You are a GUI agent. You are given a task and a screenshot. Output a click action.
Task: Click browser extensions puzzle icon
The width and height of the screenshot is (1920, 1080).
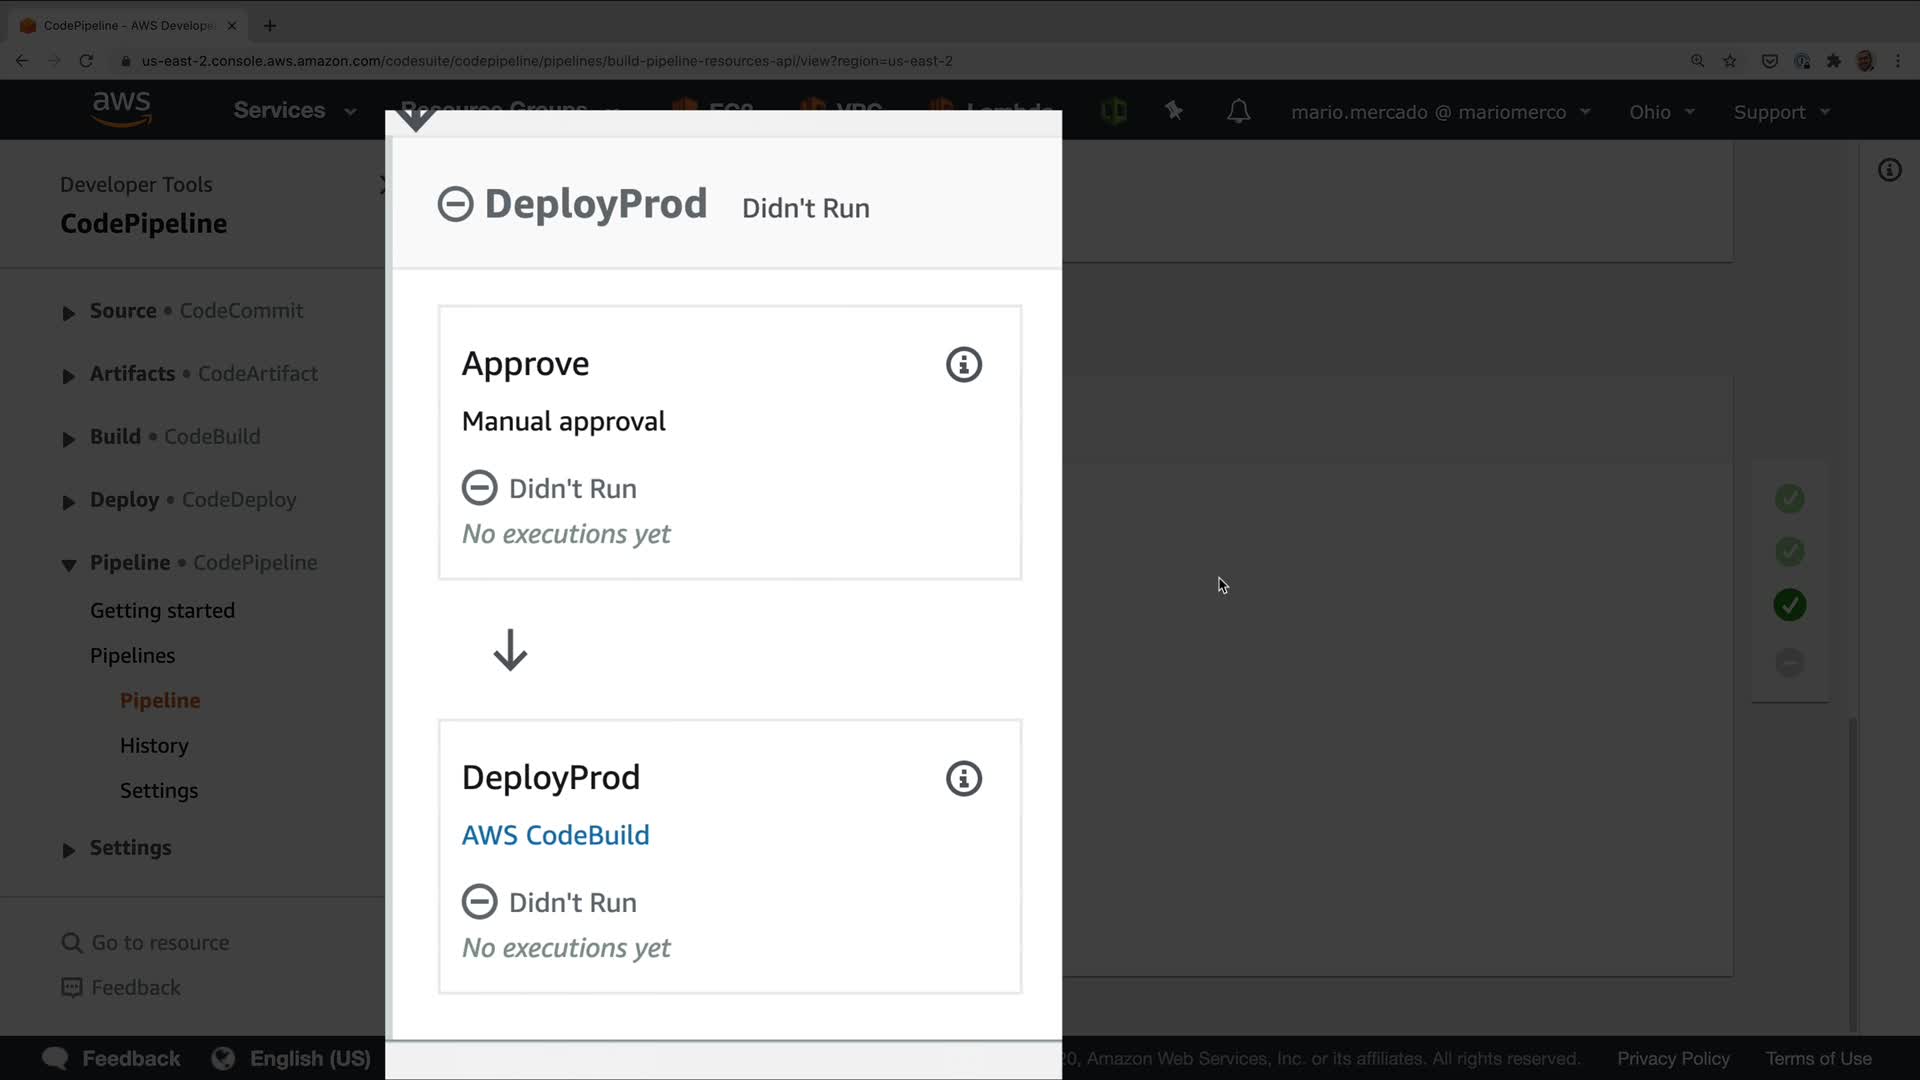click(1833, 61)
